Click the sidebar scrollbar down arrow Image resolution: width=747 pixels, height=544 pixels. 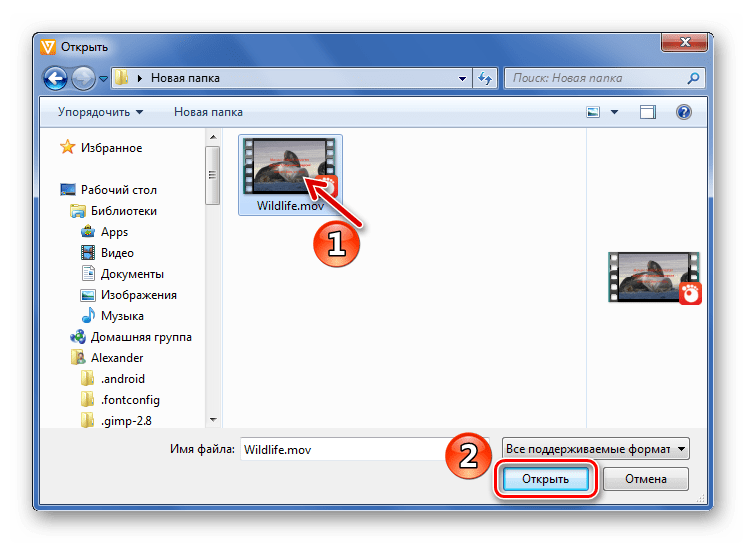coord(213,420)
